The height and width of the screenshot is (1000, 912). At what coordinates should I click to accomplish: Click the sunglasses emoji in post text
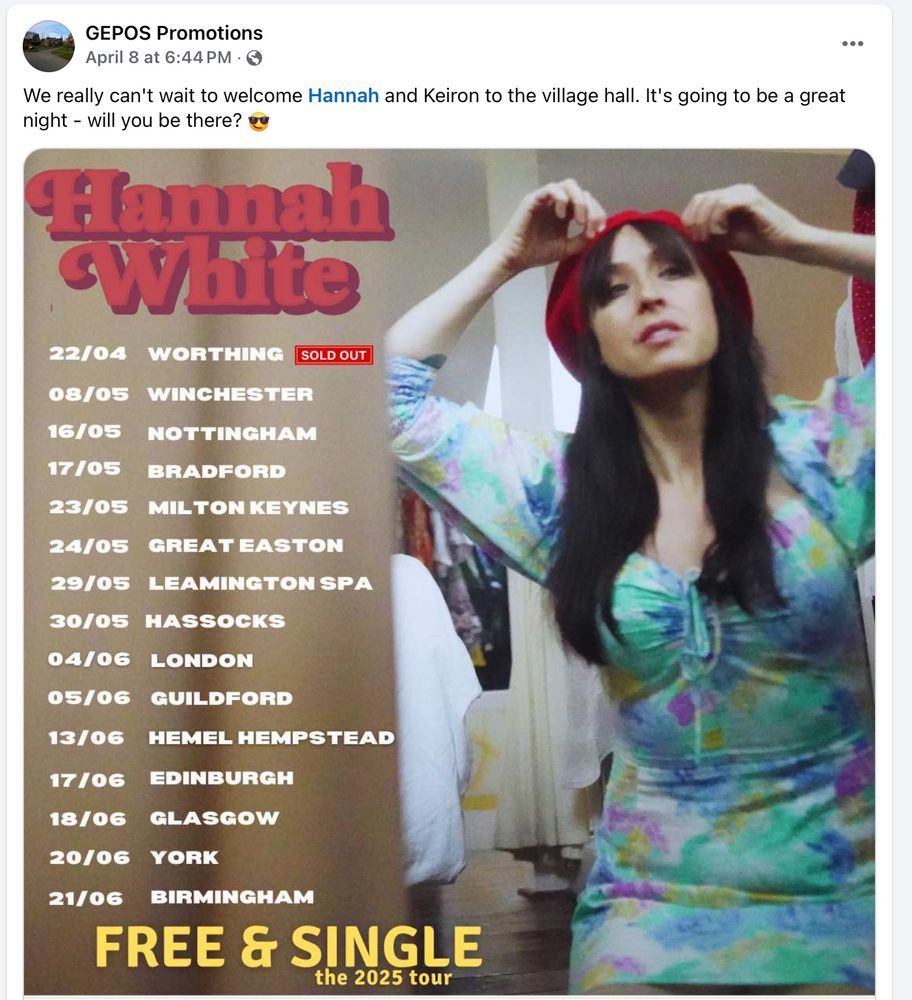[258, 121]
